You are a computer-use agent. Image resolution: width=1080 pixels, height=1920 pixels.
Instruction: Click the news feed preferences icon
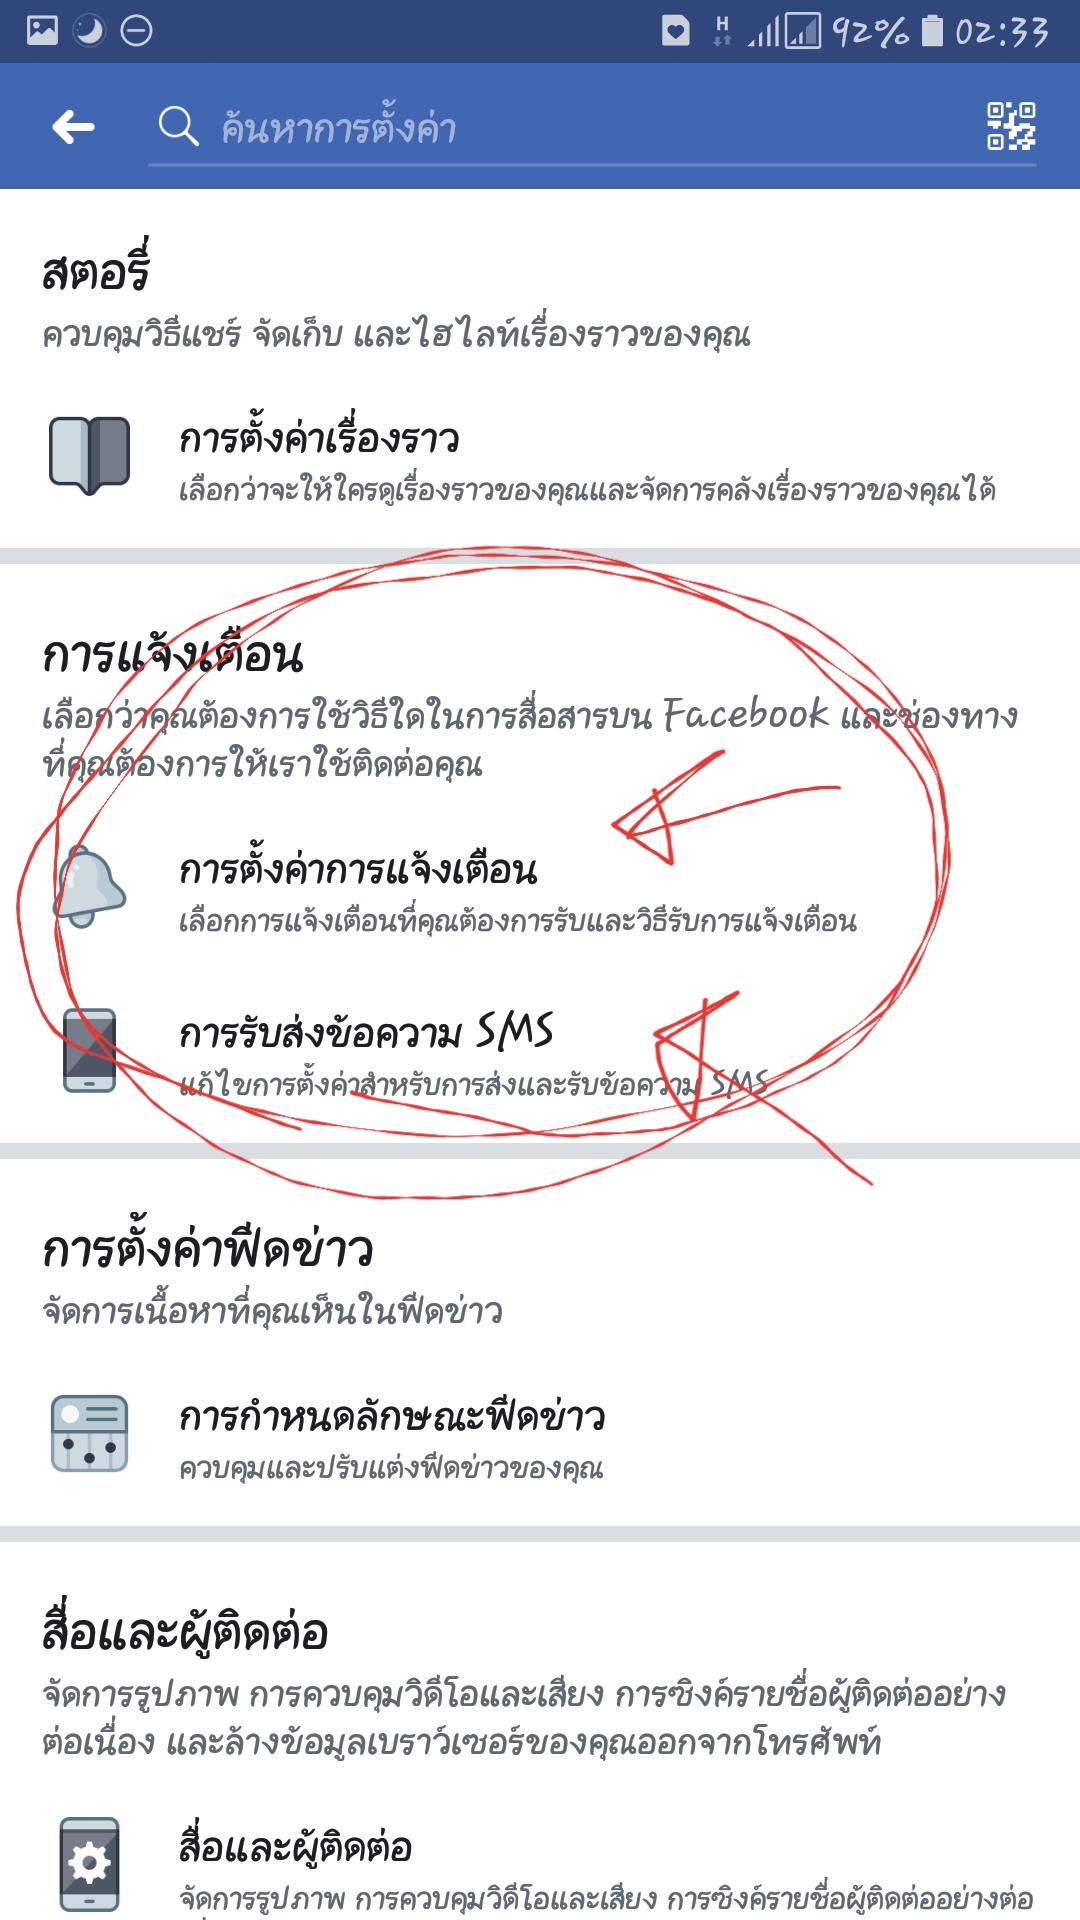(89, 1433)
